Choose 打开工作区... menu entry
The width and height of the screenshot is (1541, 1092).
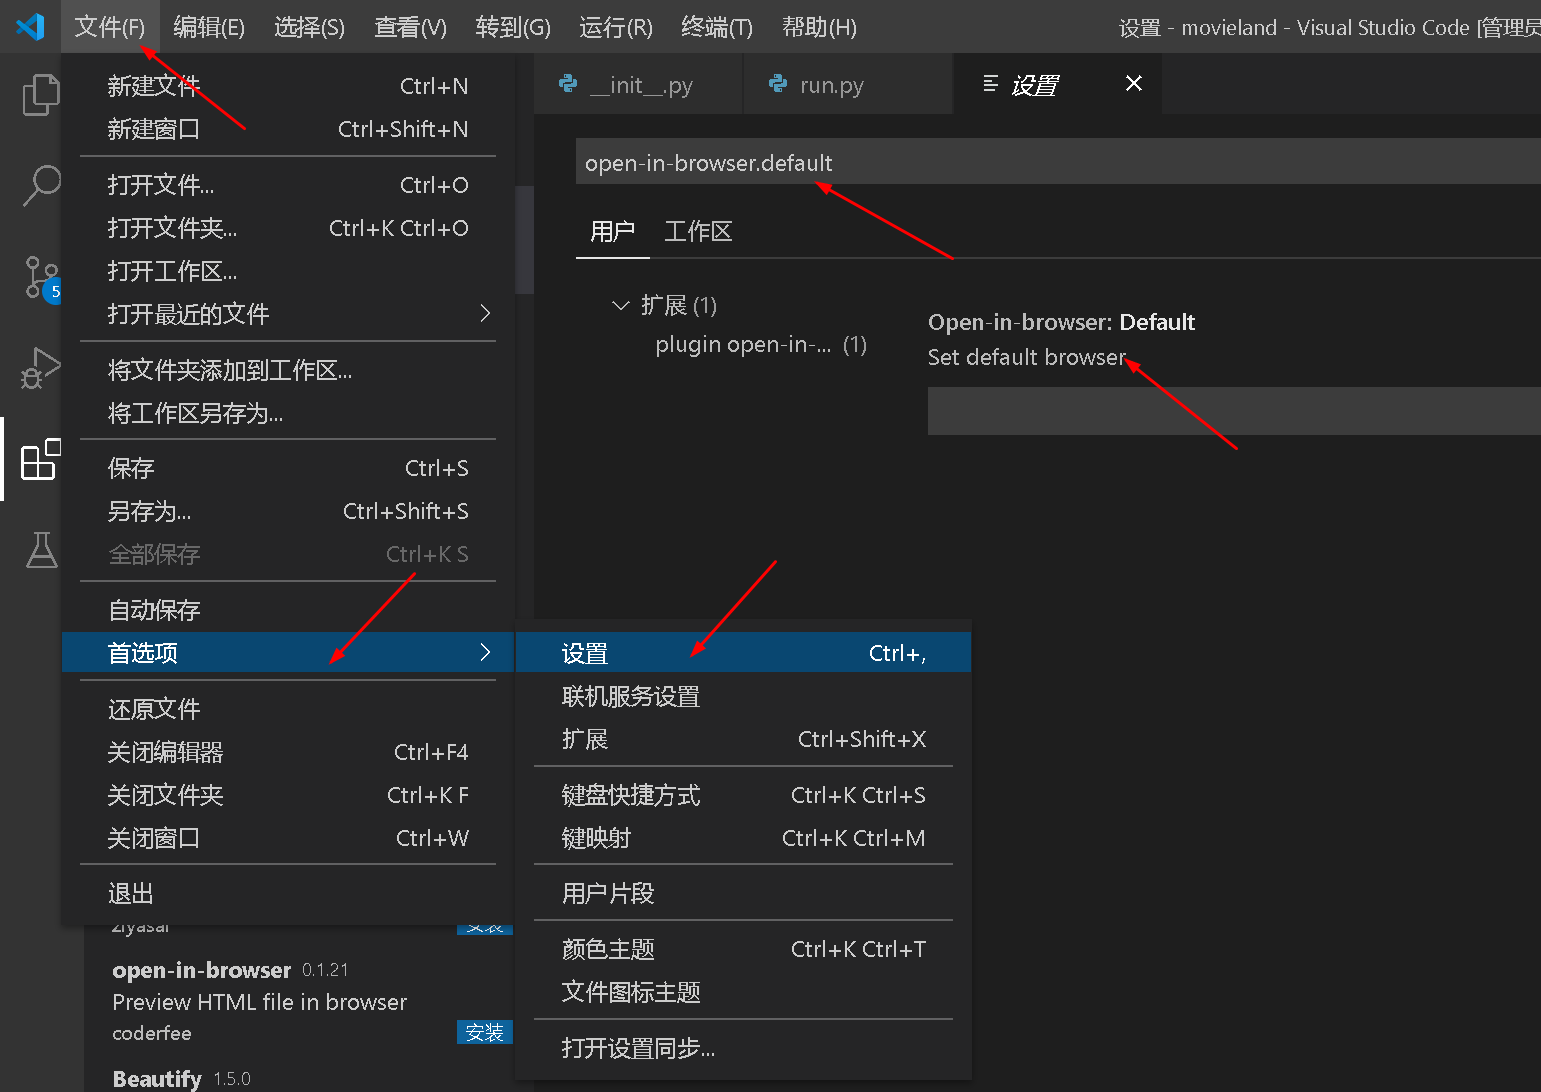click(288, 271)
